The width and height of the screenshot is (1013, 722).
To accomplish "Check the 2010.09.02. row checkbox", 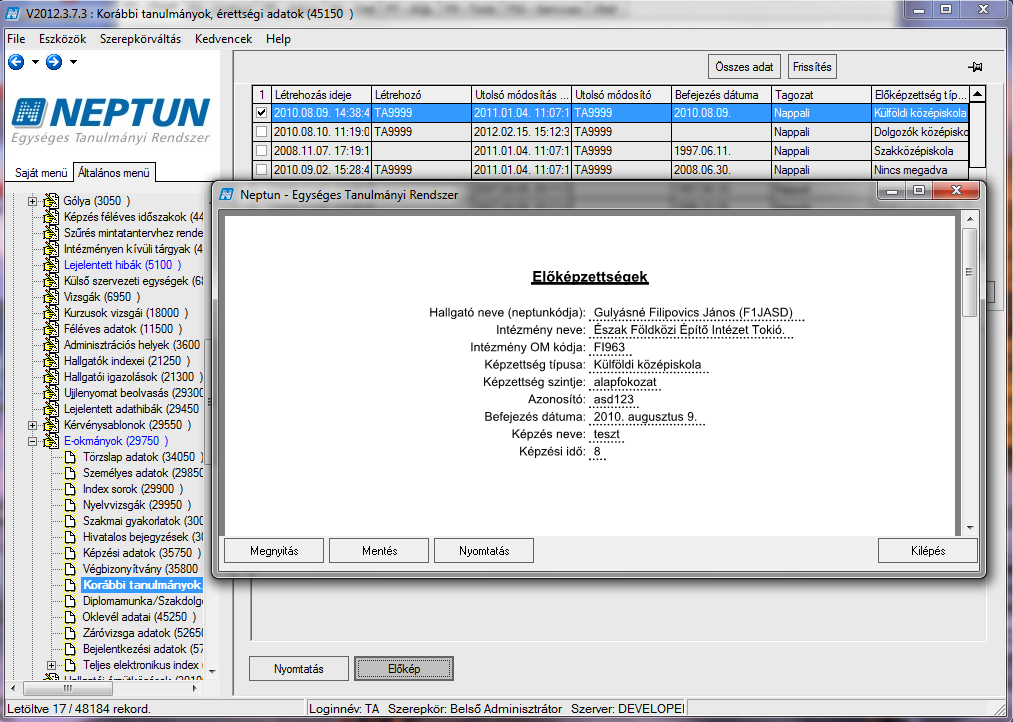I will [261, 170].
